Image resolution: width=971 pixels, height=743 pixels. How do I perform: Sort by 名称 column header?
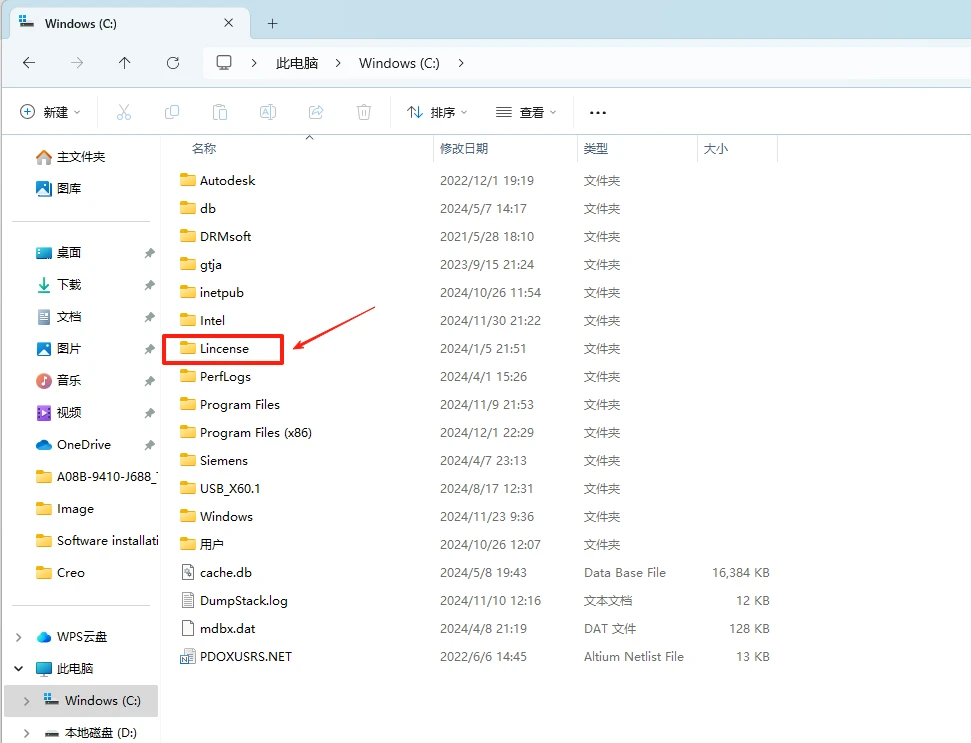[204, 149]
